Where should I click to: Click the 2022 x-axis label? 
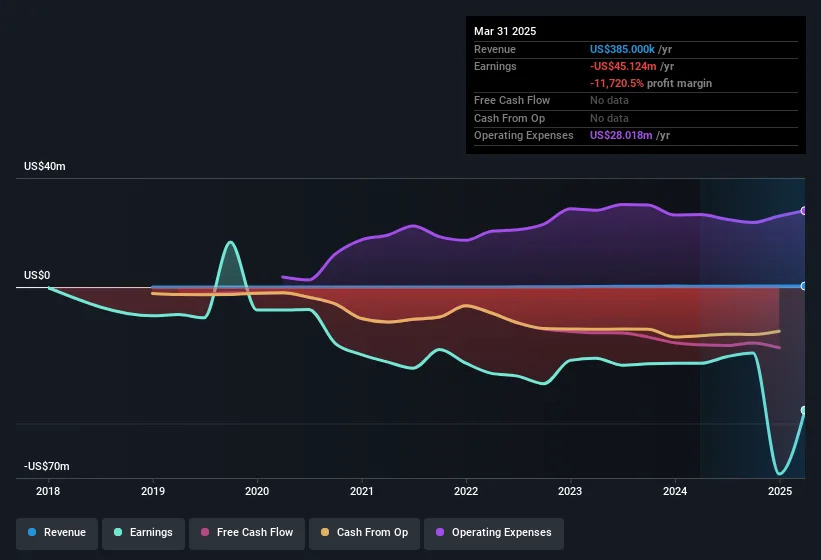[466, 491]
